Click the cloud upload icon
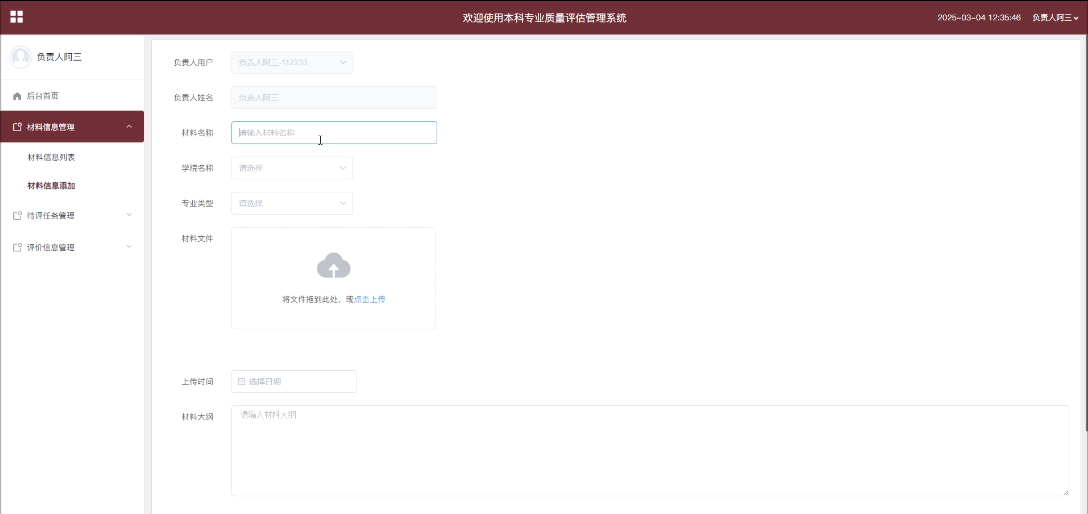The height and width of the screenshot is (514, 1088). click(334, 266)
